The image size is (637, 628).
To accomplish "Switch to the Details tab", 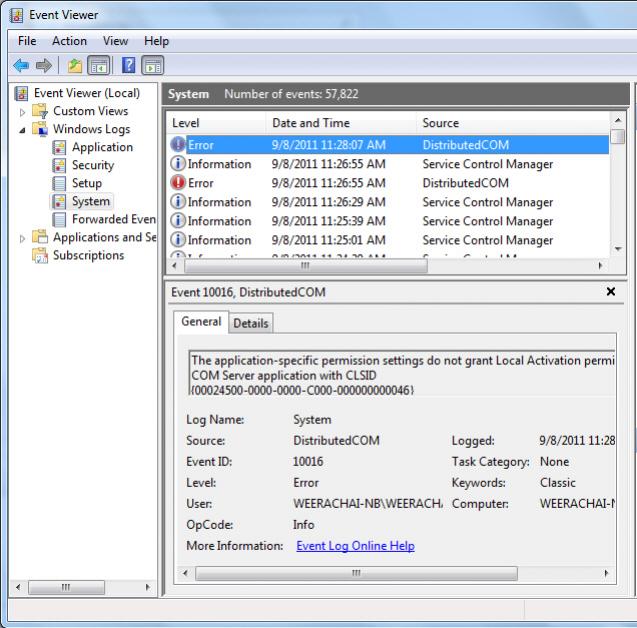I will (252, 323).
